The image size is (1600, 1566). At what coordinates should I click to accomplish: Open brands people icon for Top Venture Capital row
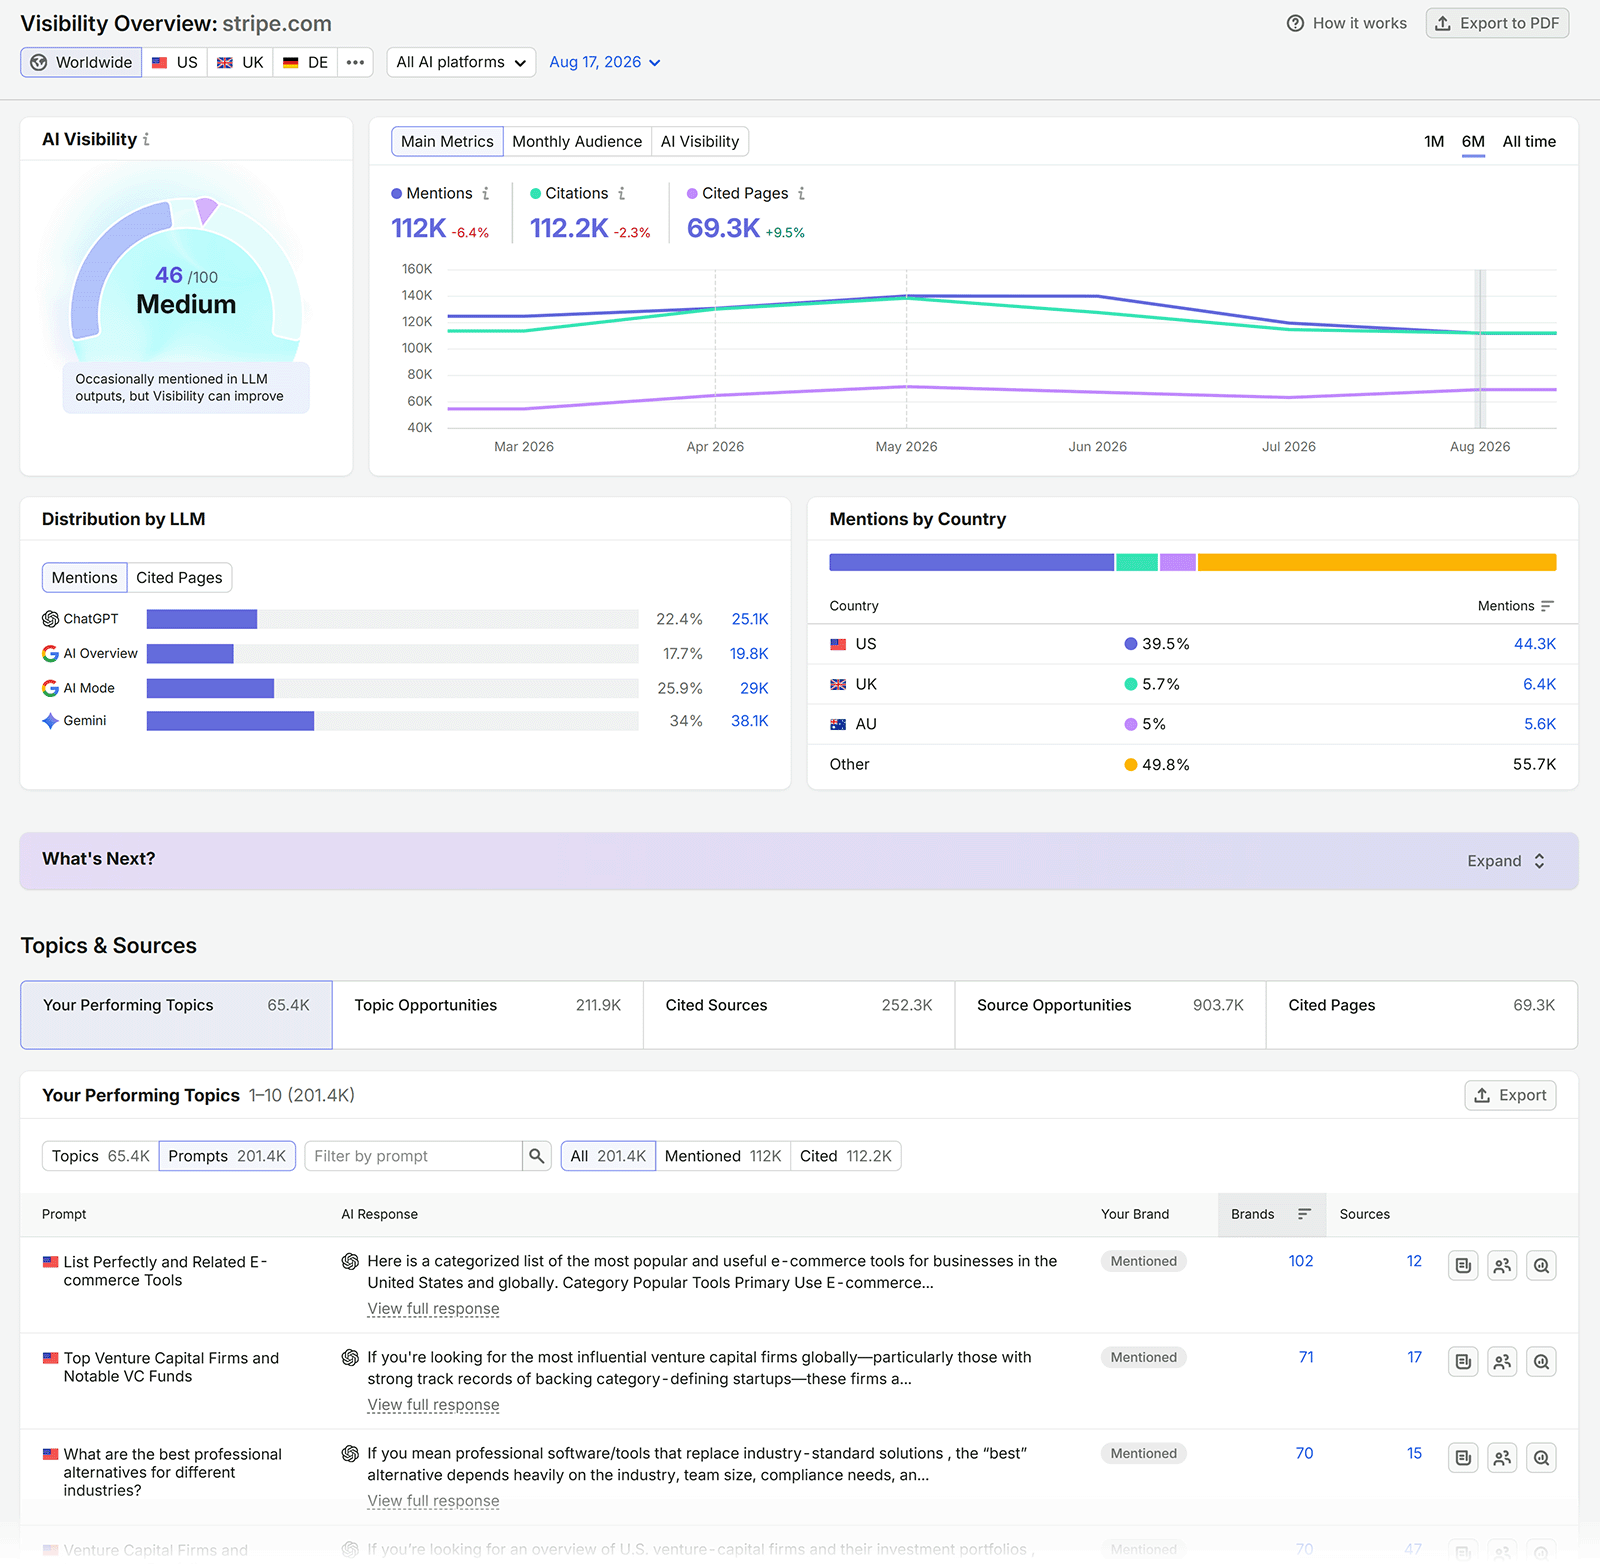pos(1502,1362)
